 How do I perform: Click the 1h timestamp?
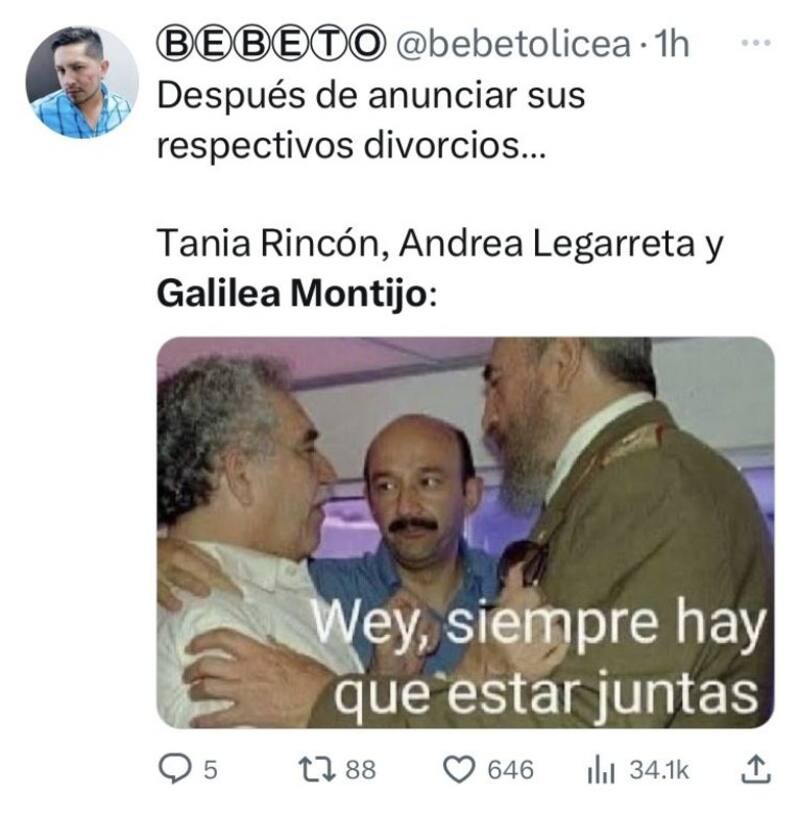click(672, 44)
